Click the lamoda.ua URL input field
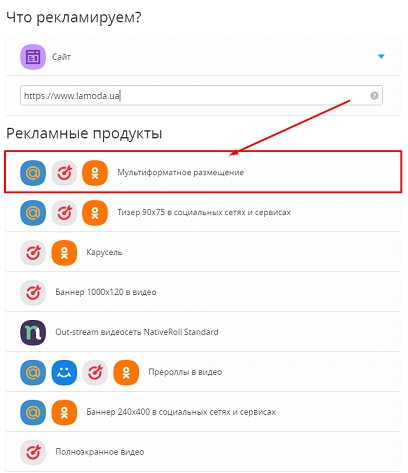The image size is (408, 473). 201,96
